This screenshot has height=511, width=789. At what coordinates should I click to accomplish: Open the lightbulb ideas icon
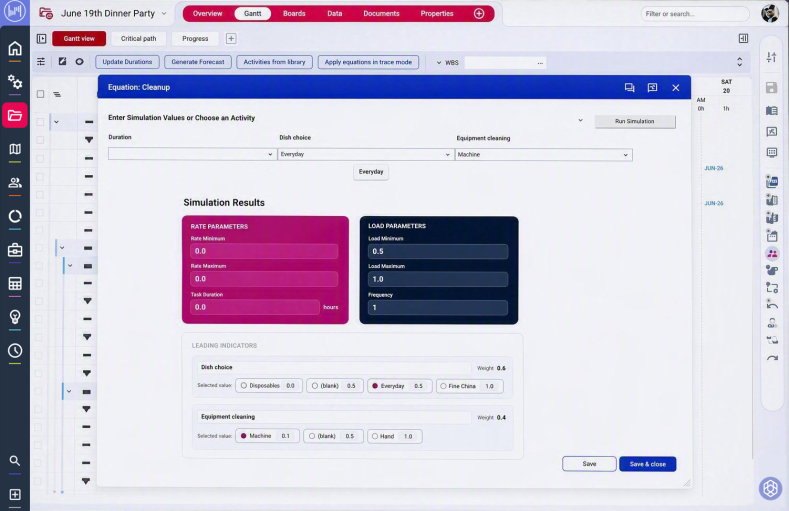click(15, 317)
